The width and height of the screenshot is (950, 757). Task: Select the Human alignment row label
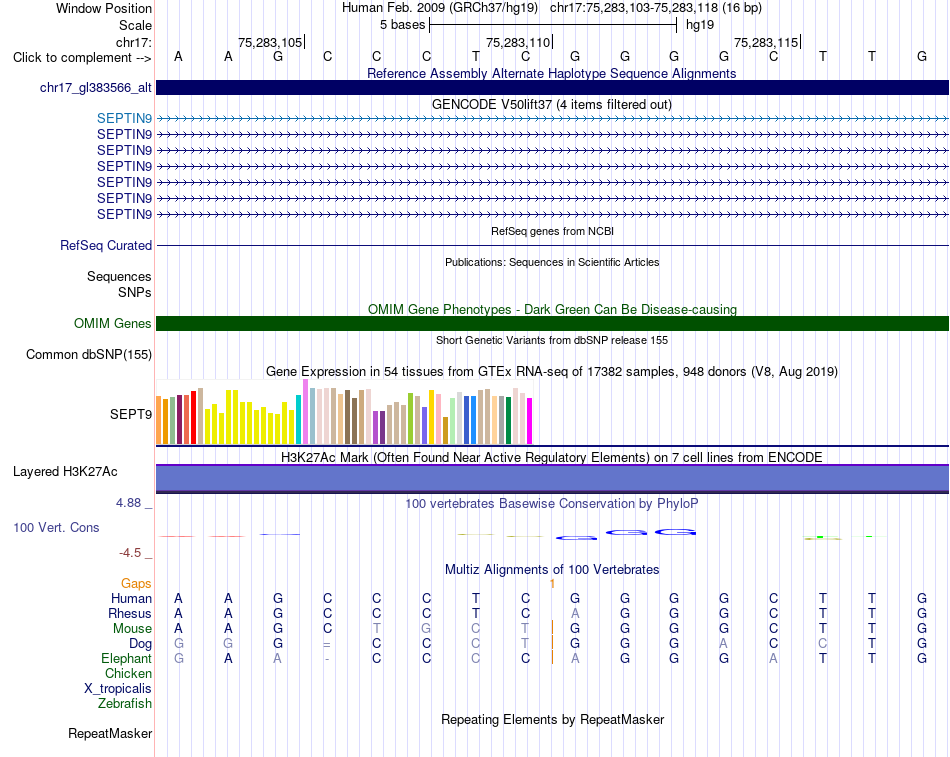[x=131, y=599]
